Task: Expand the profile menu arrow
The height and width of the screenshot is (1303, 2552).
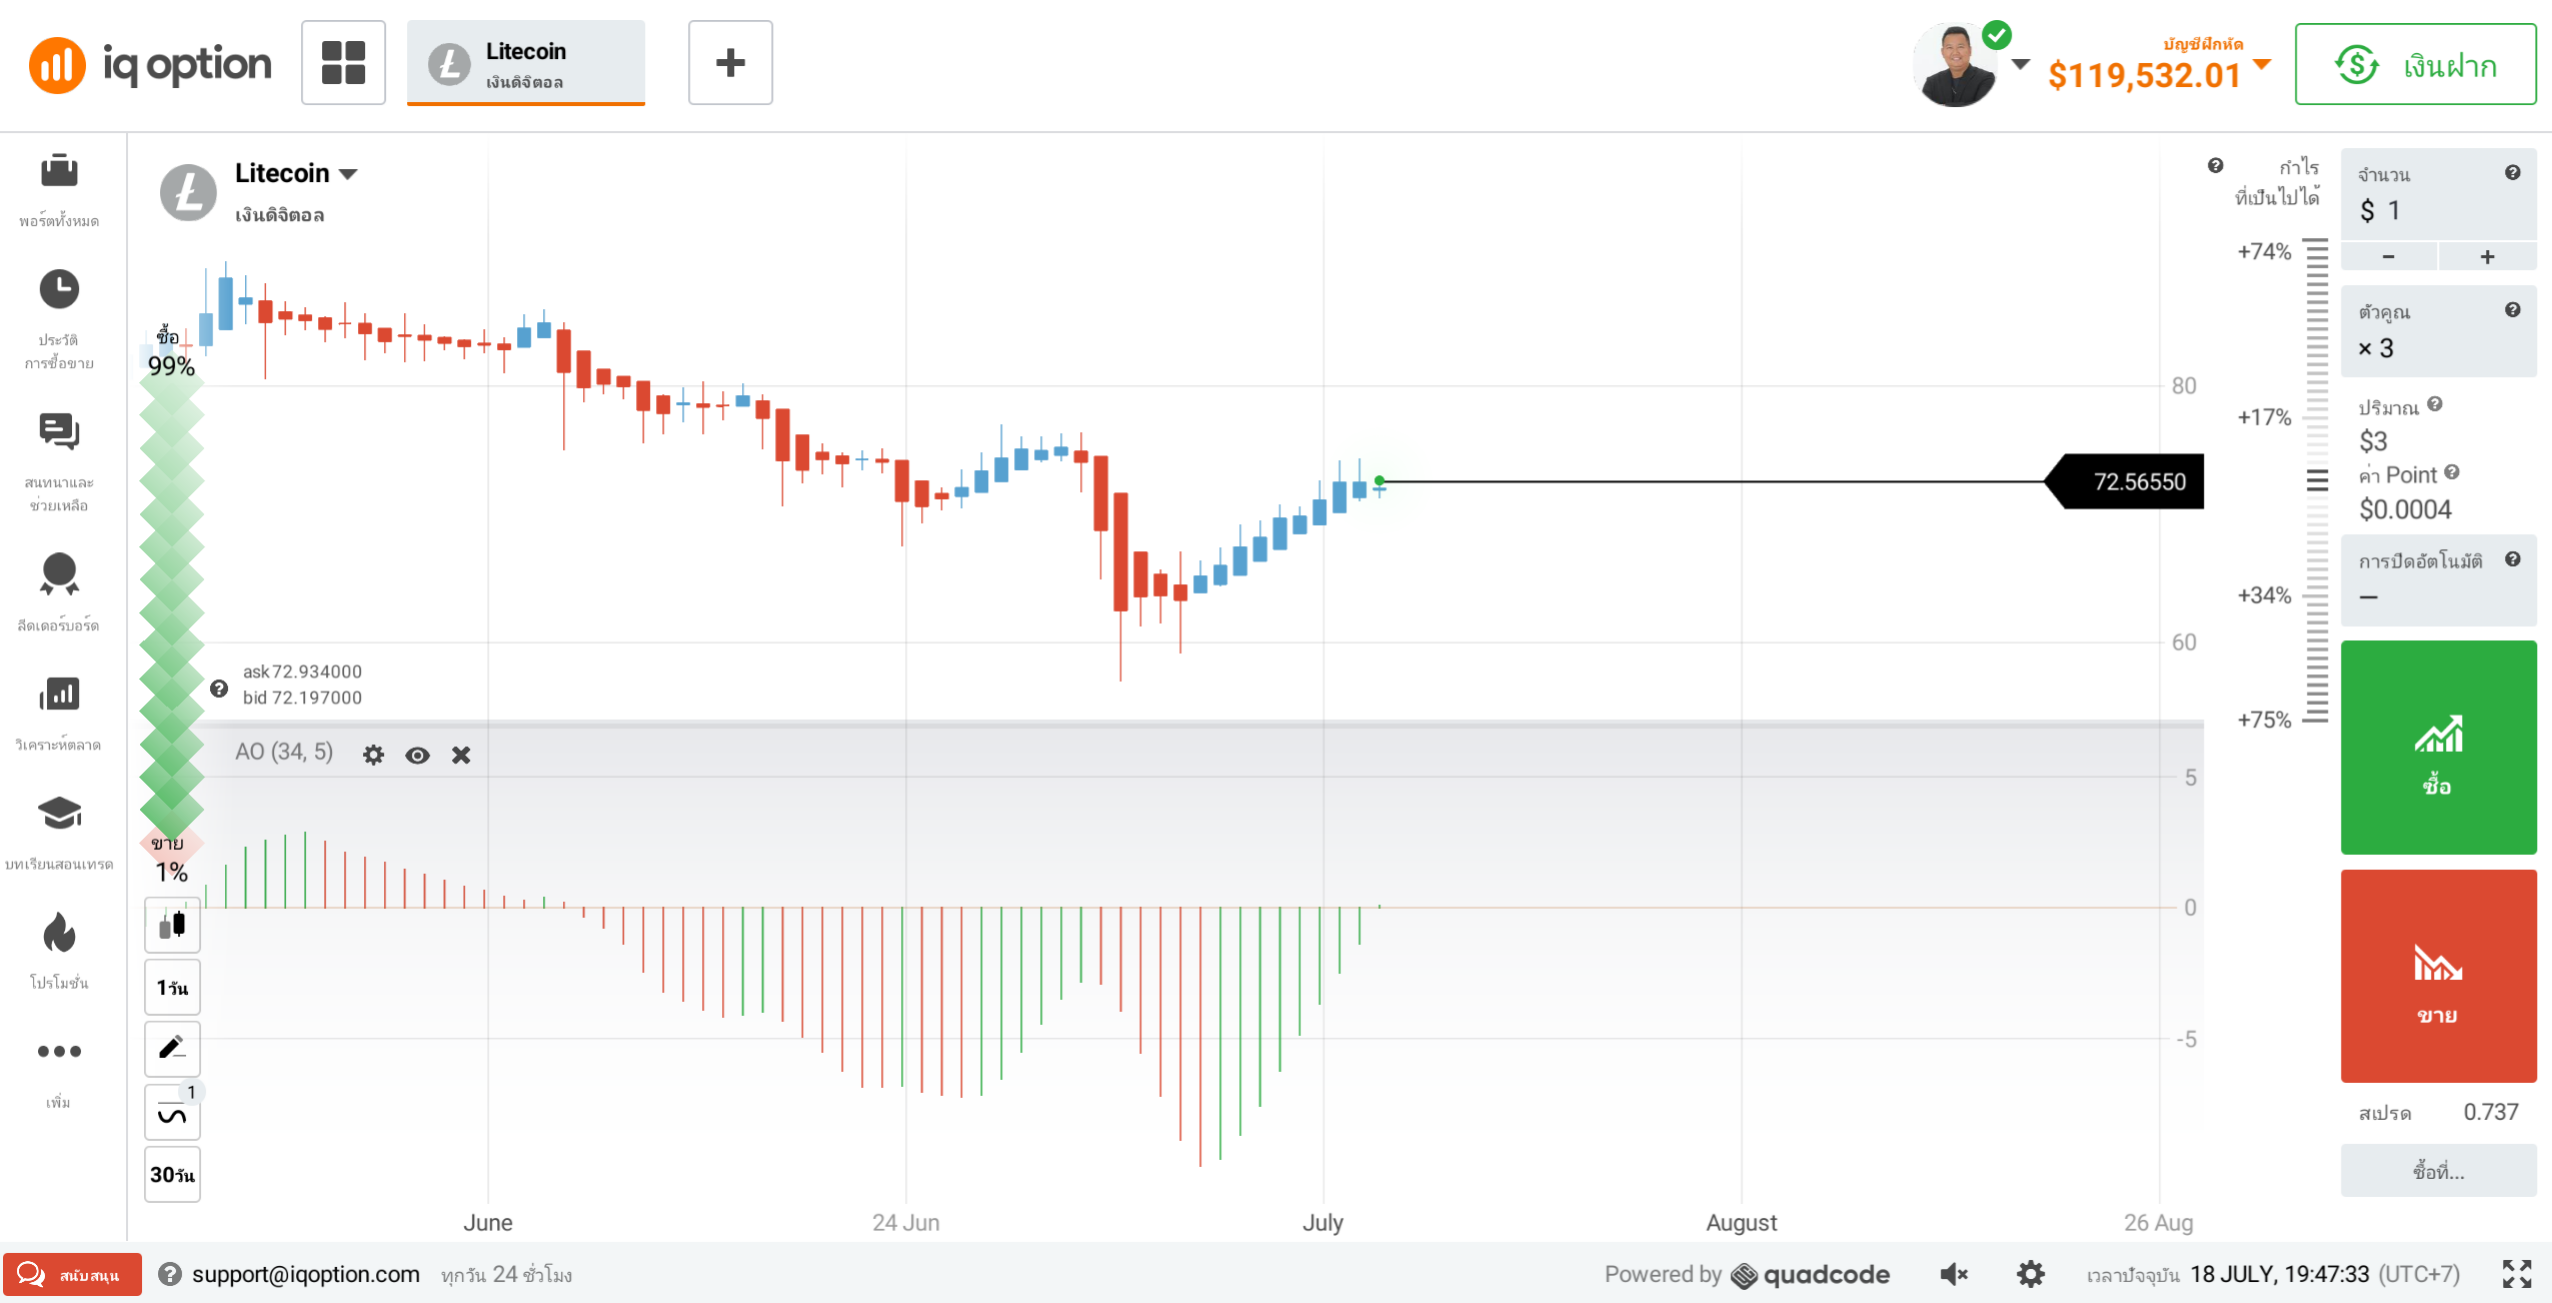Action: point(2020,65)
